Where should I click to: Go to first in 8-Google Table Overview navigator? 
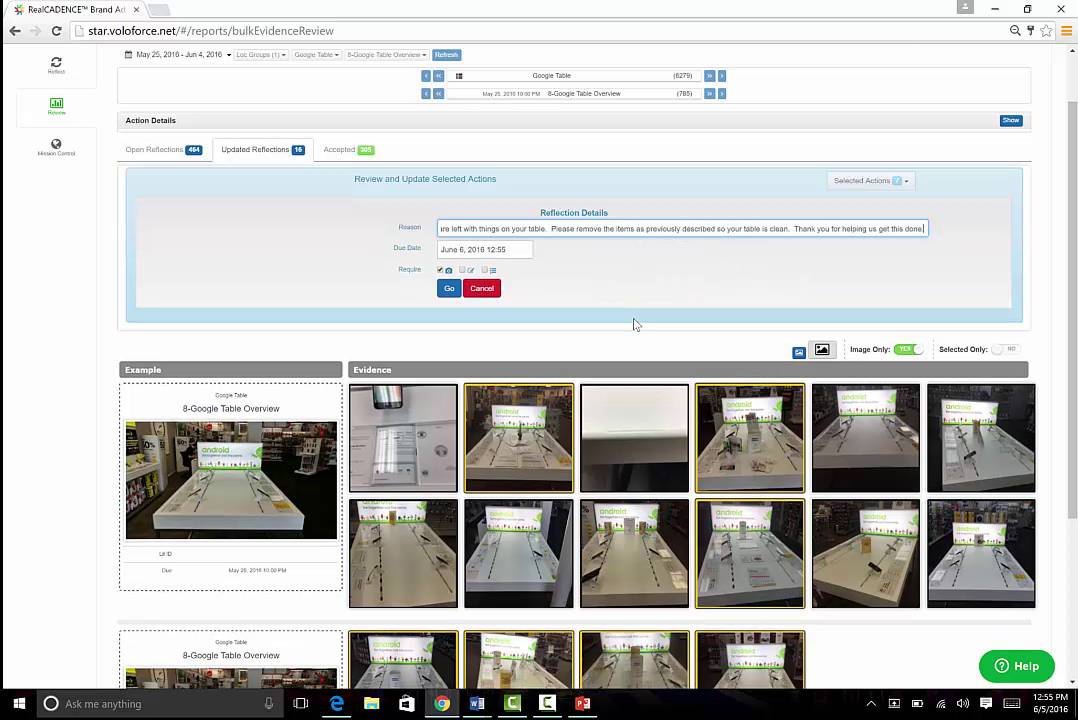tap(426, 94)
